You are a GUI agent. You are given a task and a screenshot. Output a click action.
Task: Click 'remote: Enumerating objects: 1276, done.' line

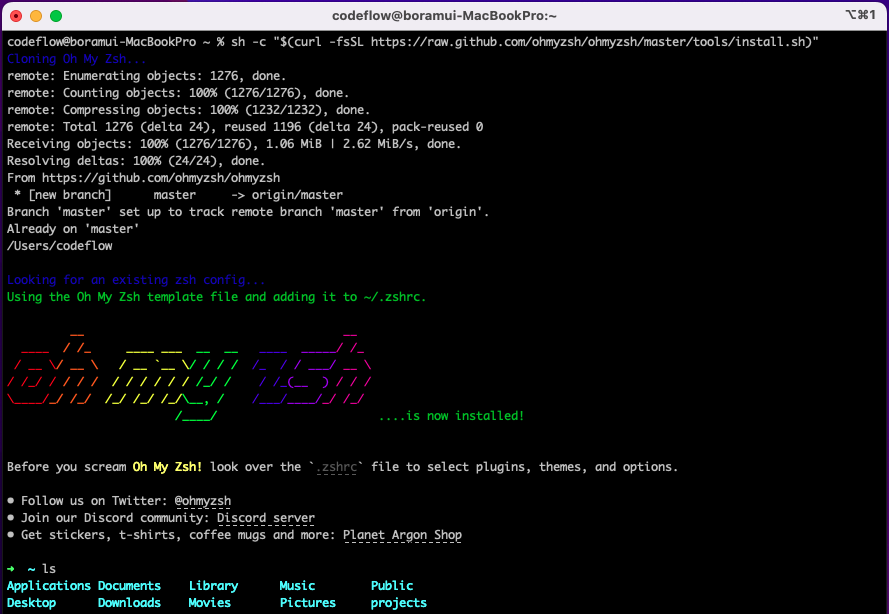pyautogui.click(x=146, y=76)
